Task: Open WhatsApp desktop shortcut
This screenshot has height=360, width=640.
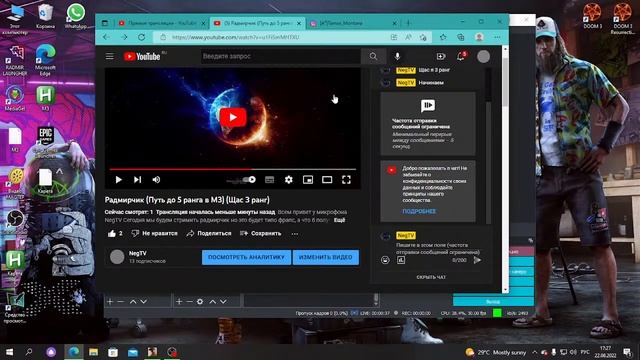Action: pyautogui.click(x=76, y=16)
